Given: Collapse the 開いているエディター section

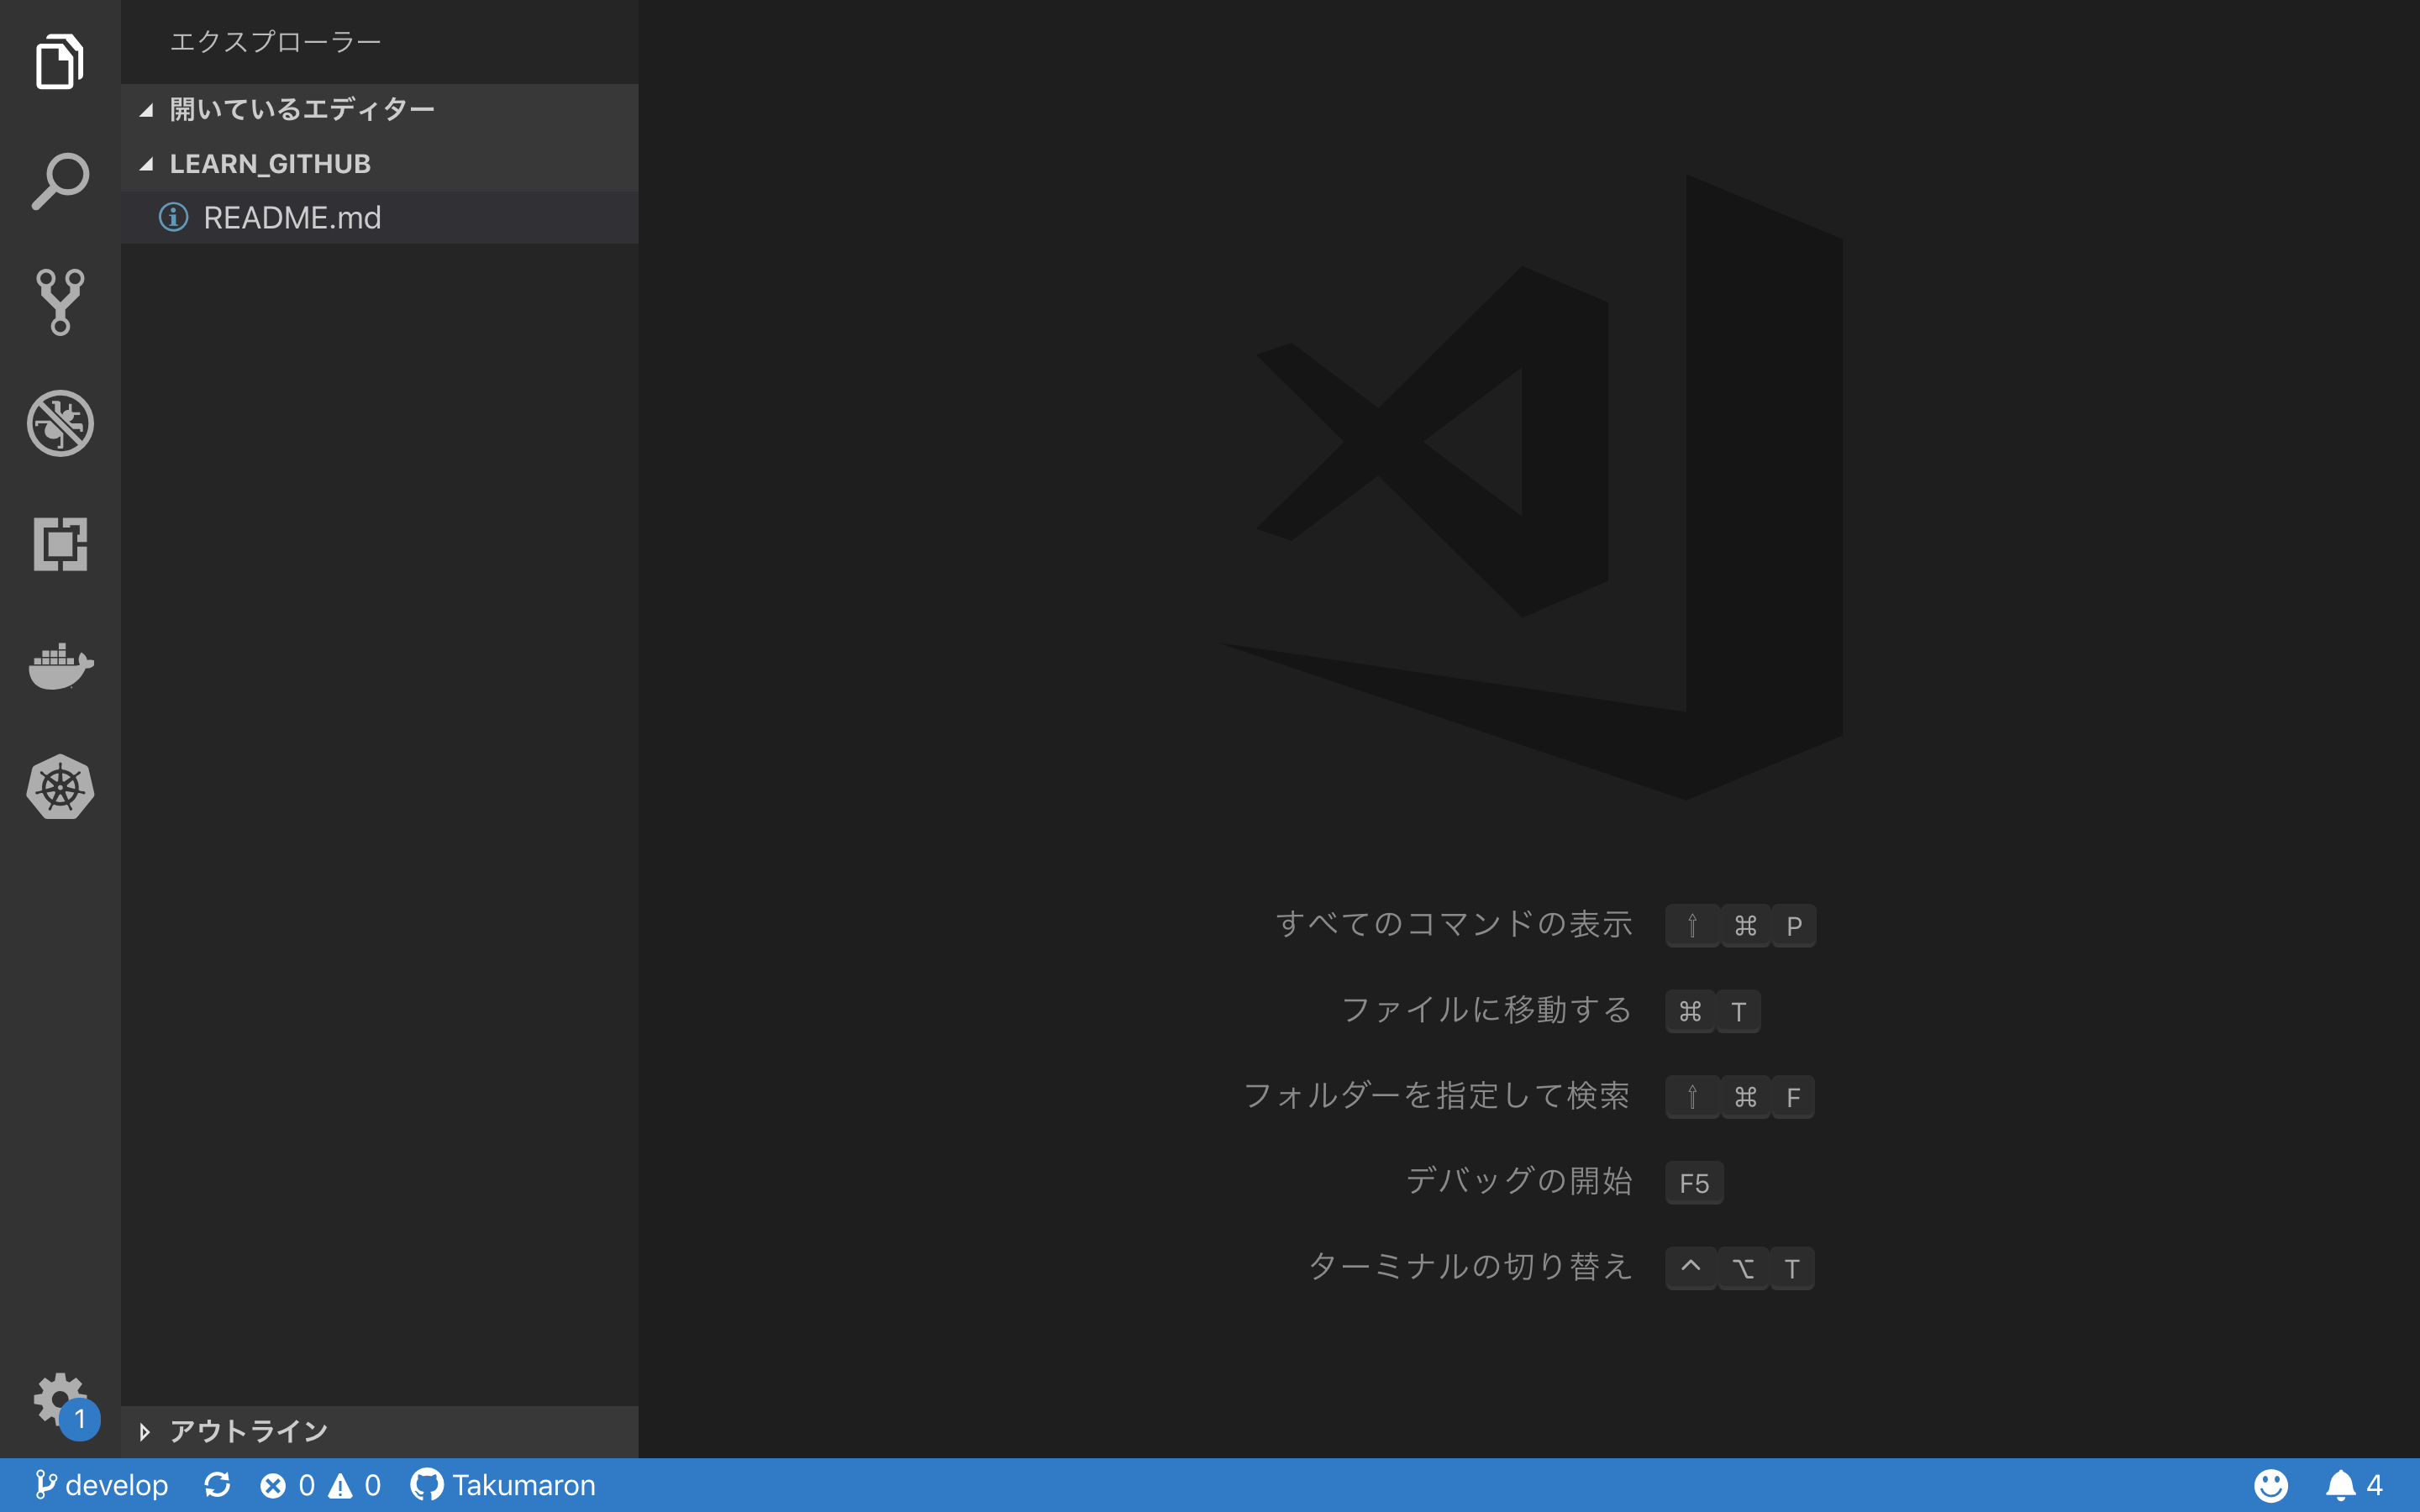Looking at the screenshot, I should (379, 109).
